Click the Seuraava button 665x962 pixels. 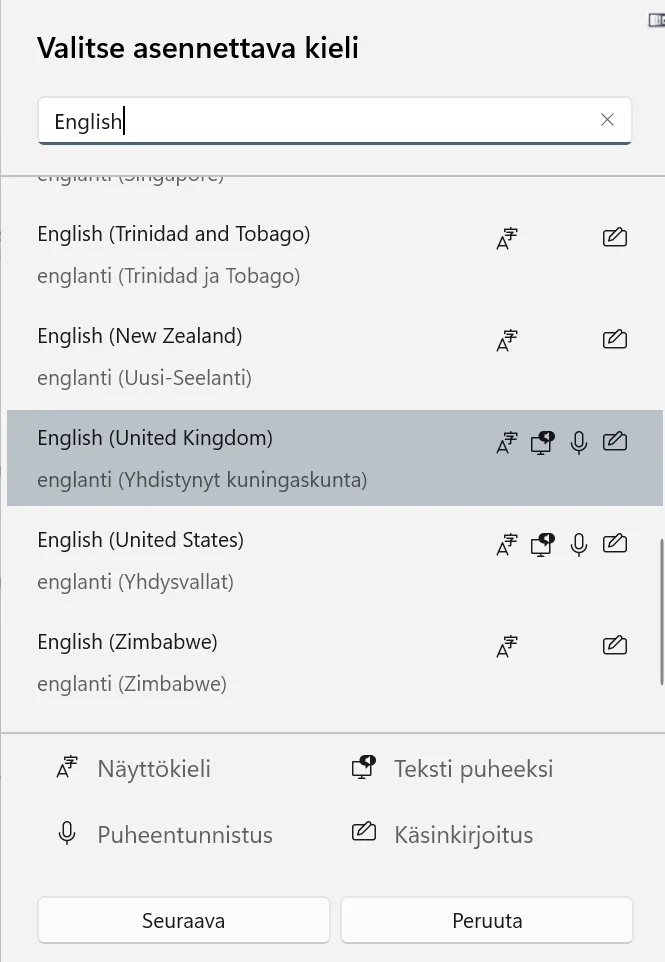(x=183, y=920)
